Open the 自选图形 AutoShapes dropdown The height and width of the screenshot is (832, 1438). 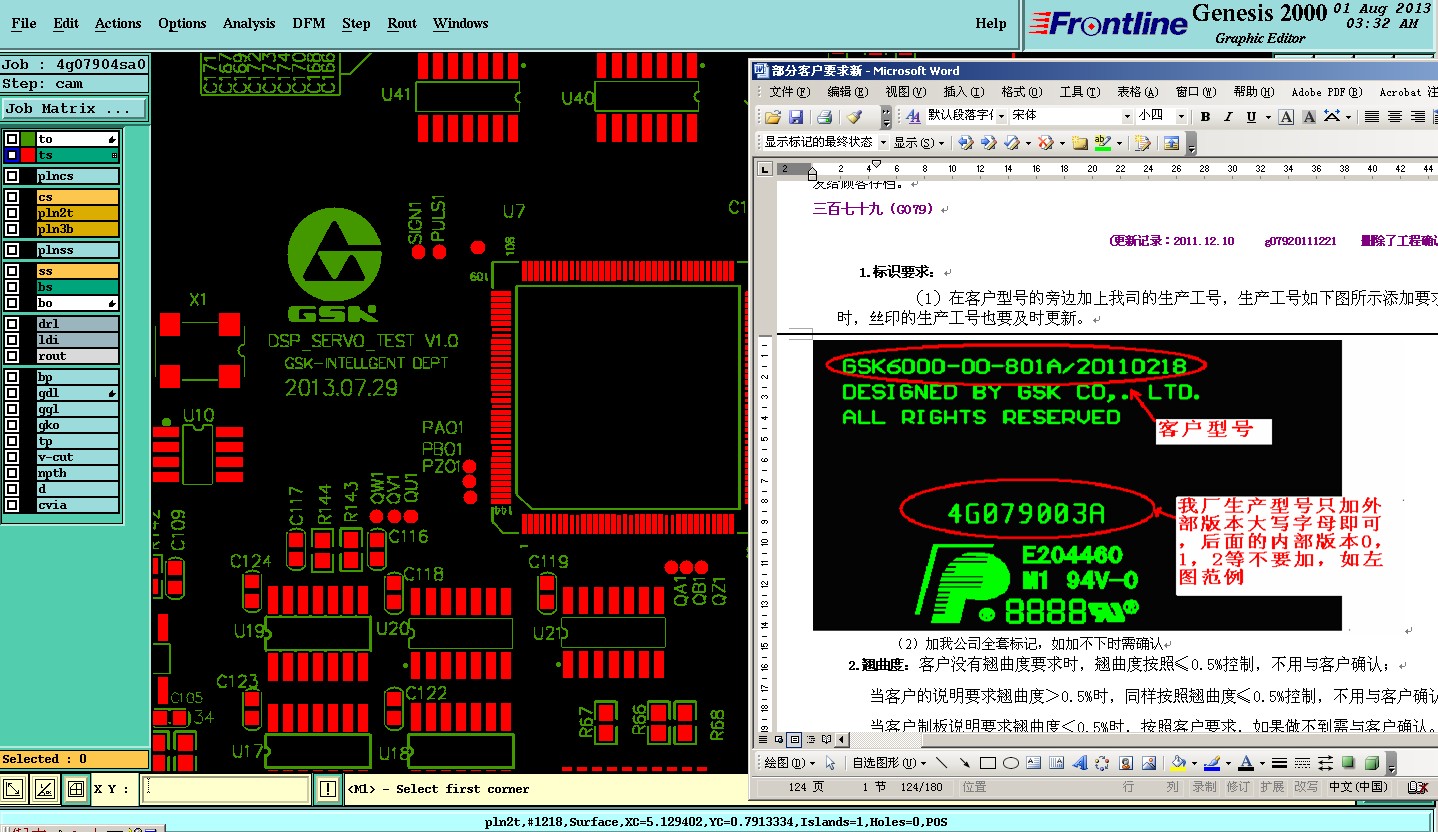click(888, 763)
